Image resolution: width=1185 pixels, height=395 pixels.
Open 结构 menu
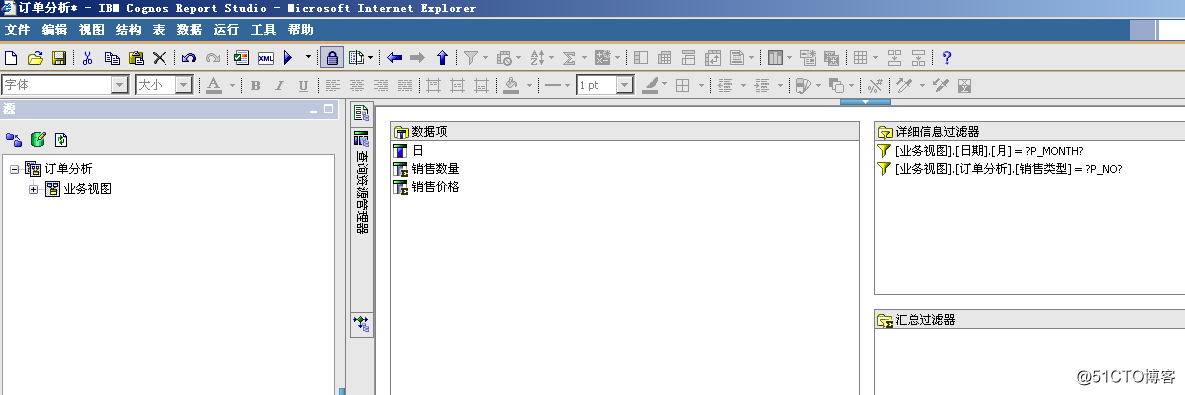tap(128, 30)
